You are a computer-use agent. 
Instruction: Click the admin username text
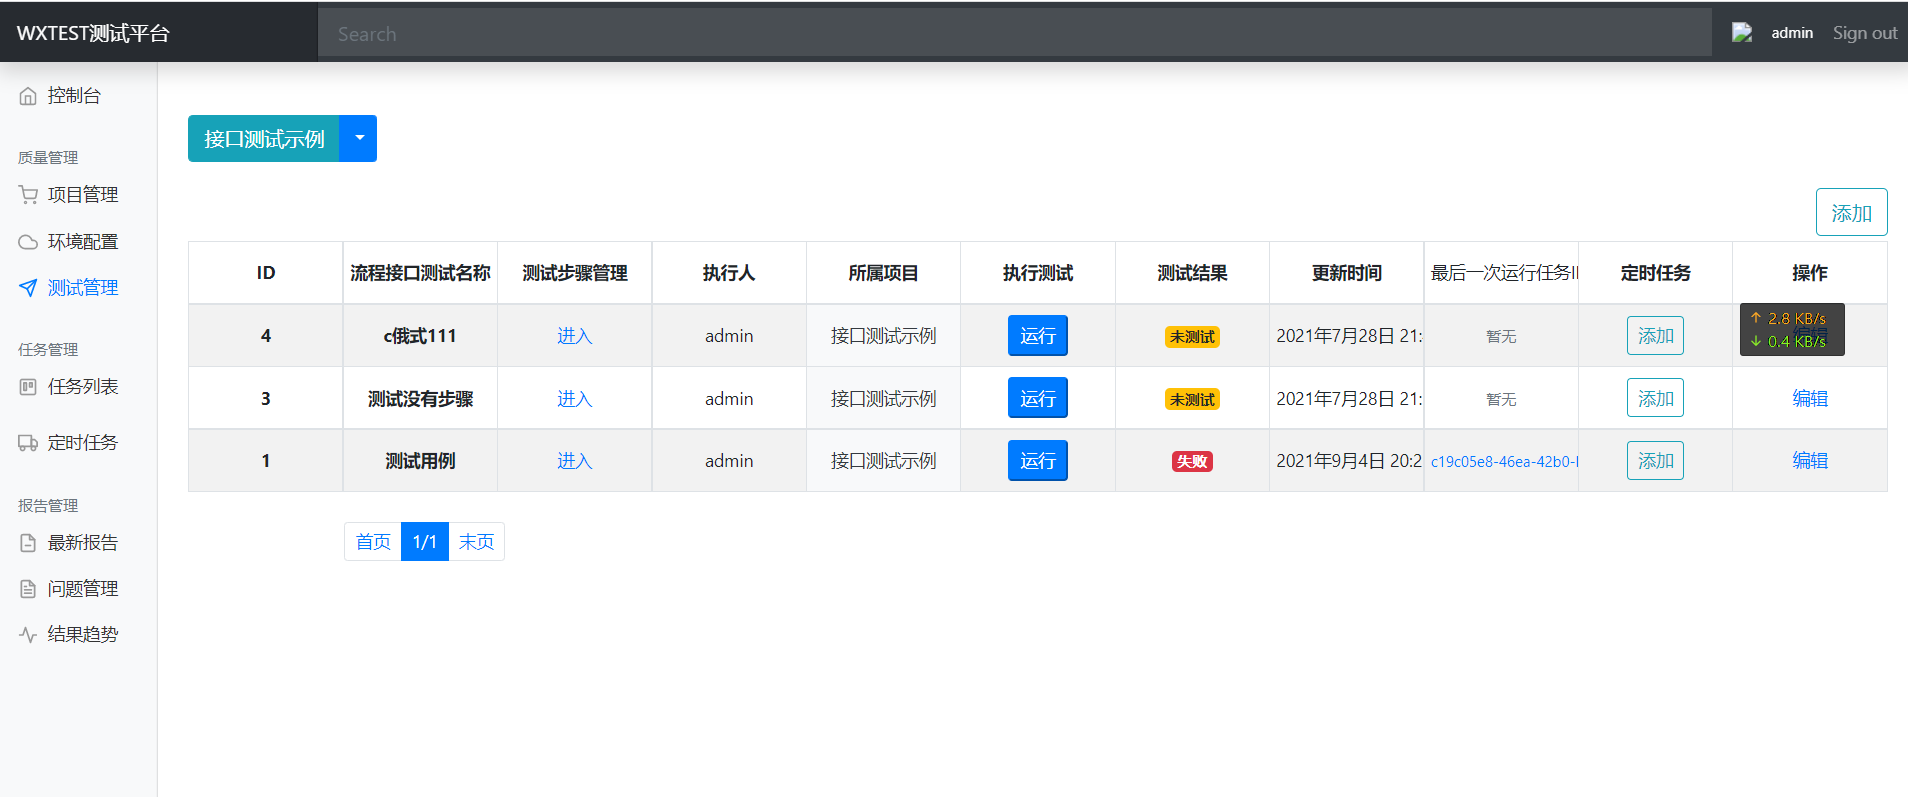1791,33
